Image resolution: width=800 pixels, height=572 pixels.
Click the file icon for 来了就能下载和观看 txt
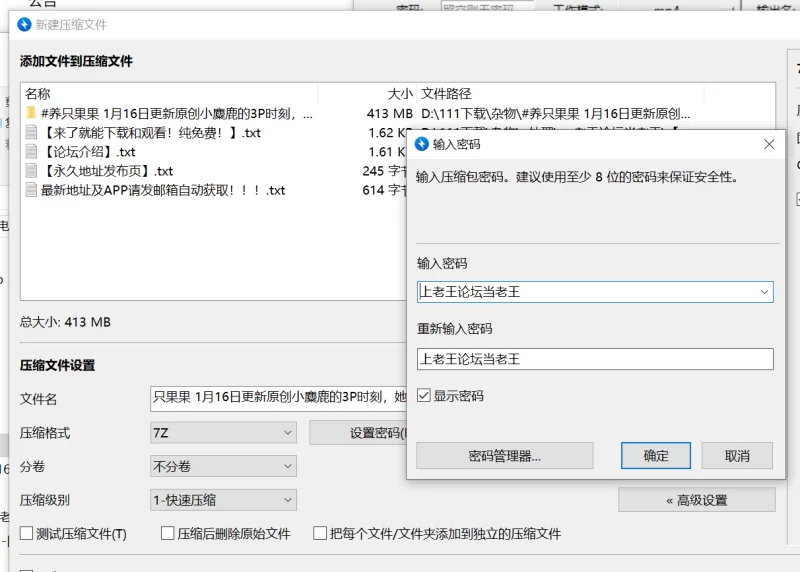click(31, 133)
